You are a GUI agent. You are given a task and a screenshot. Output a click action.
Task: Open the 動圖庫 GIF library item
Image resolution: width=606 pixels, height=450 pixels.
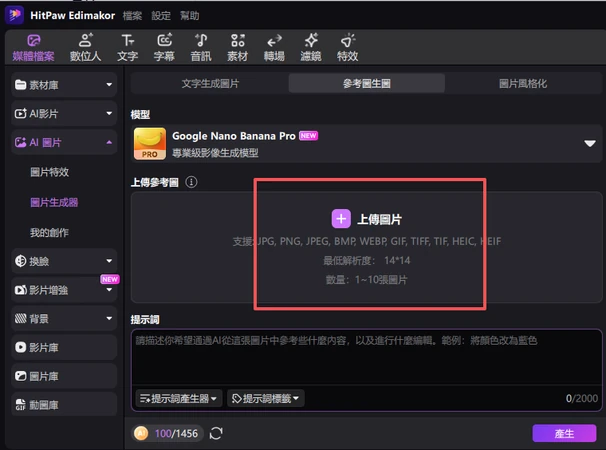click(x=64, y=405)
